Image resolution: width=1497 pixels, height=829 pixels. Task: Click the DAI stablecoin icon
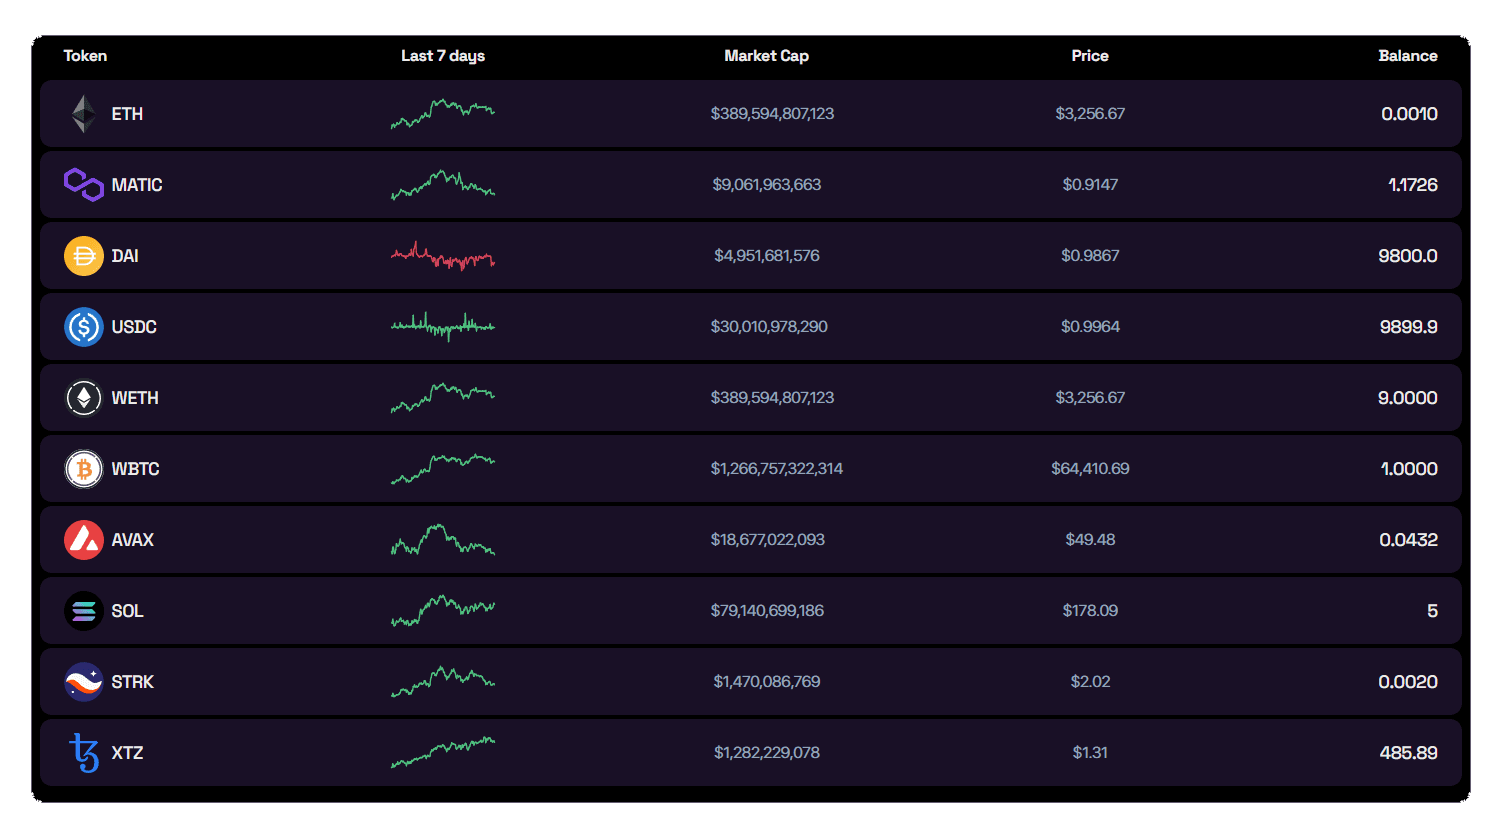click(84, 256)
